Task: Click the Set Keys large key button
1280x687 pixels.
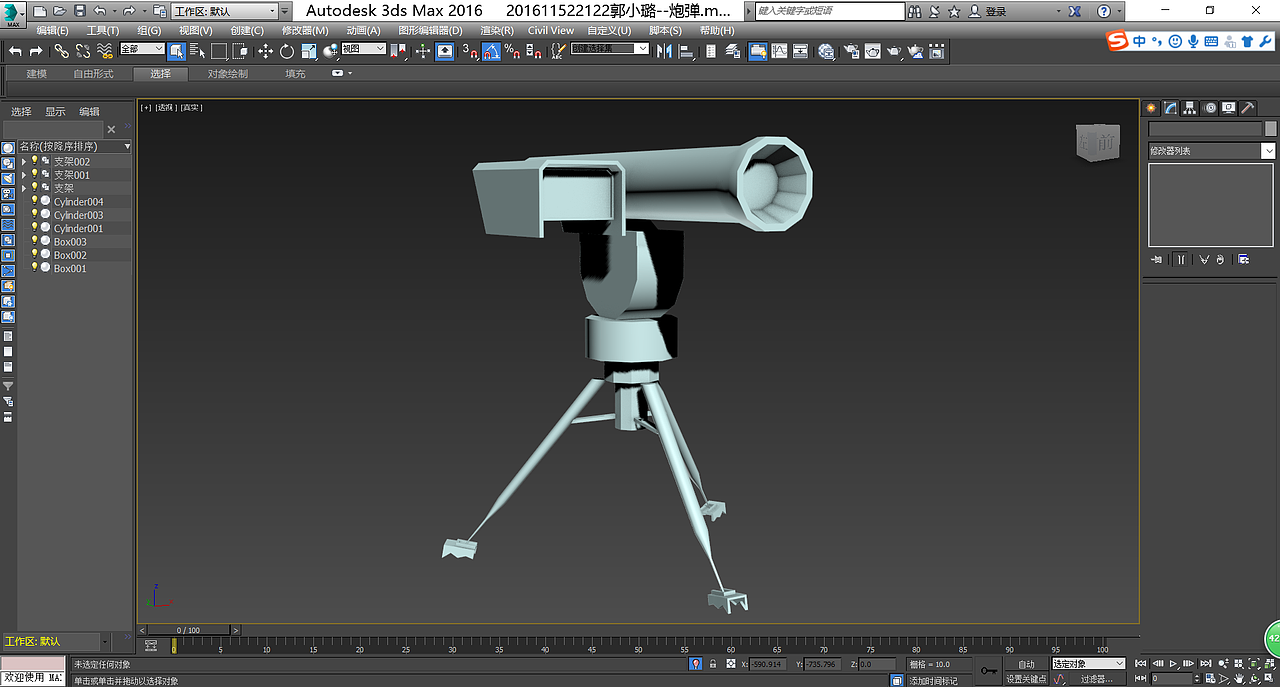Action: coord(989,670)
